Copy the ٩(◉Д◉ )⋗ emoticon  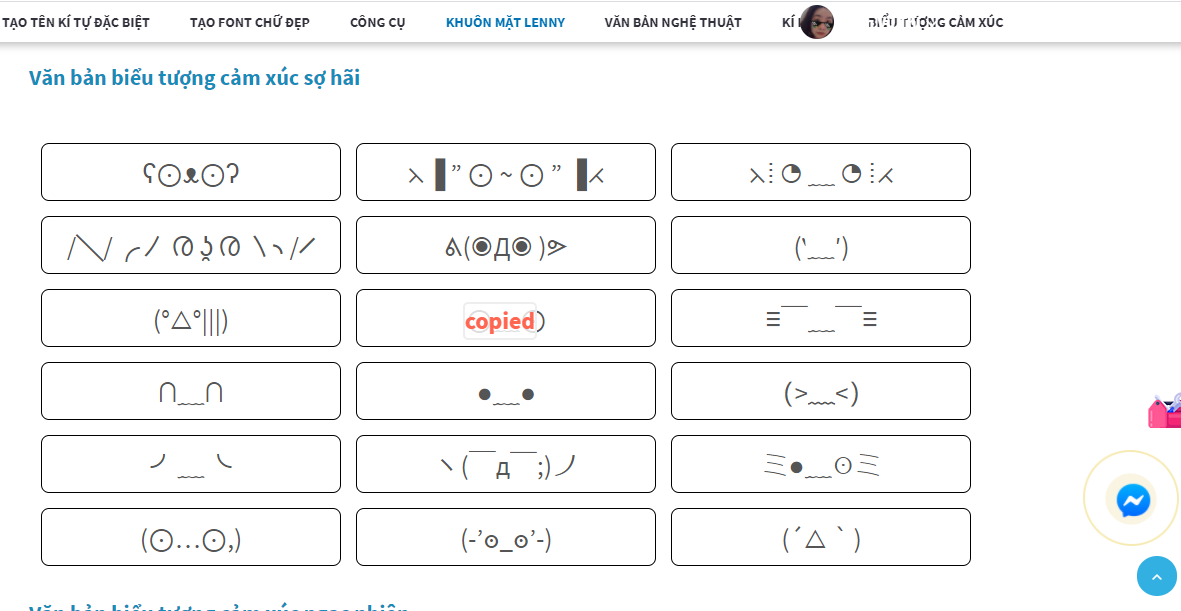506,245
